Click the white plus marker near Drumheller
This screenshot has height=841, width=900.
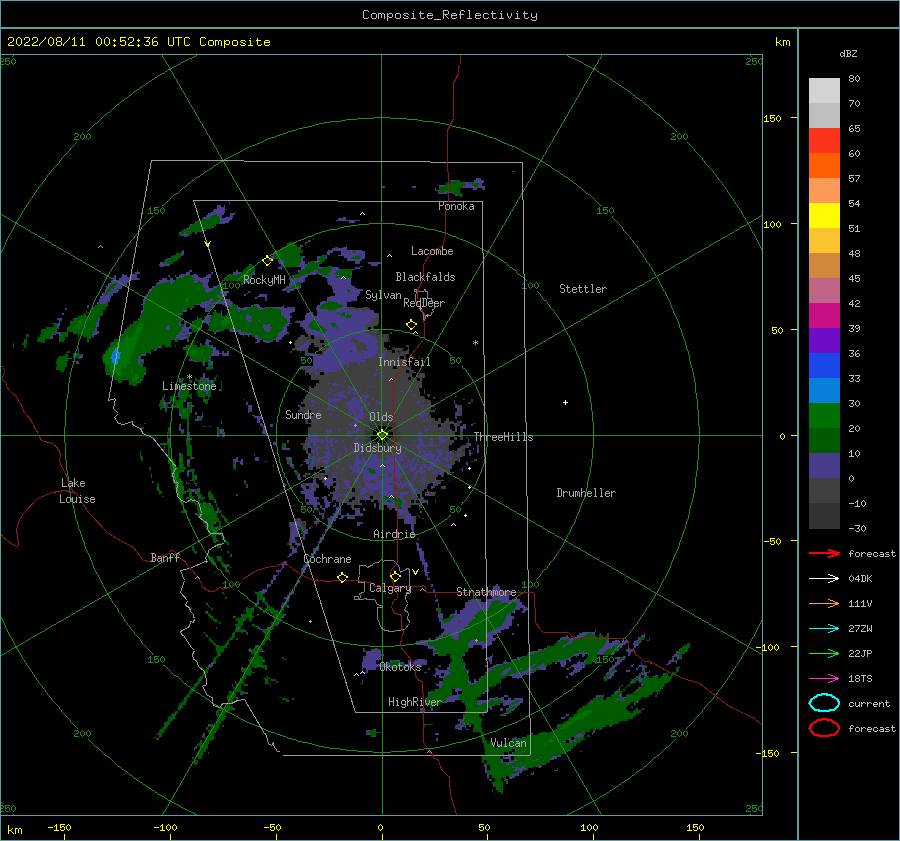click(565, 402)
